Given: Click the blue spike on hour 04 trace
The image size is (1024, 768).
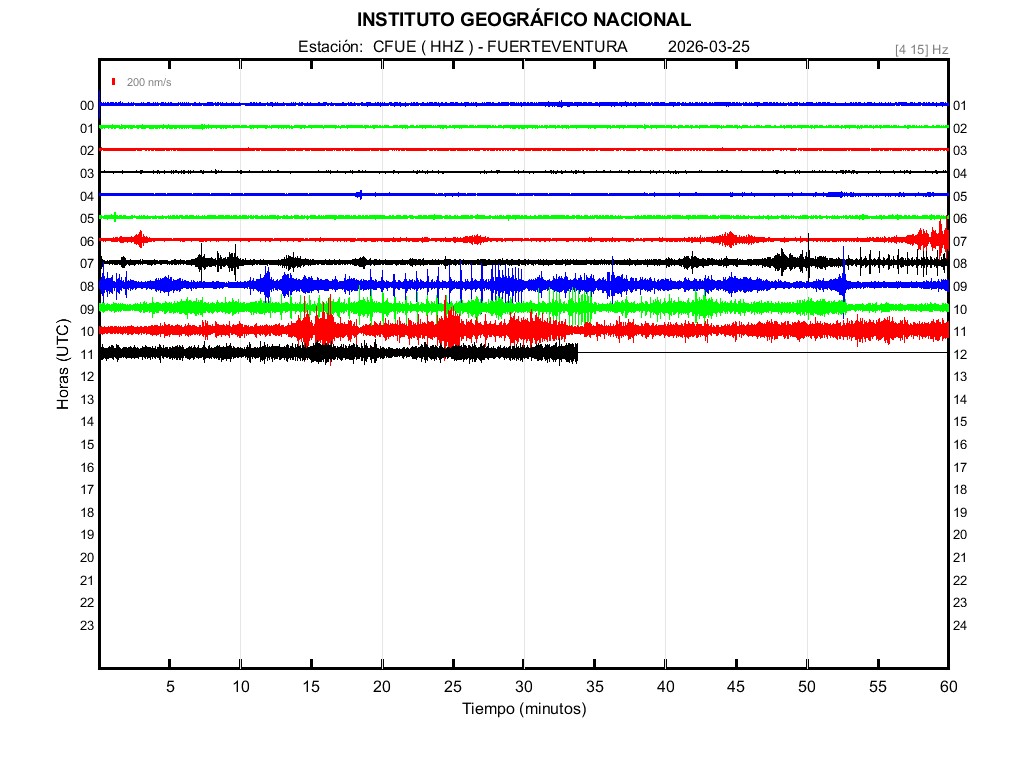Looking at the screenshot, I should (x=359, y=194).
